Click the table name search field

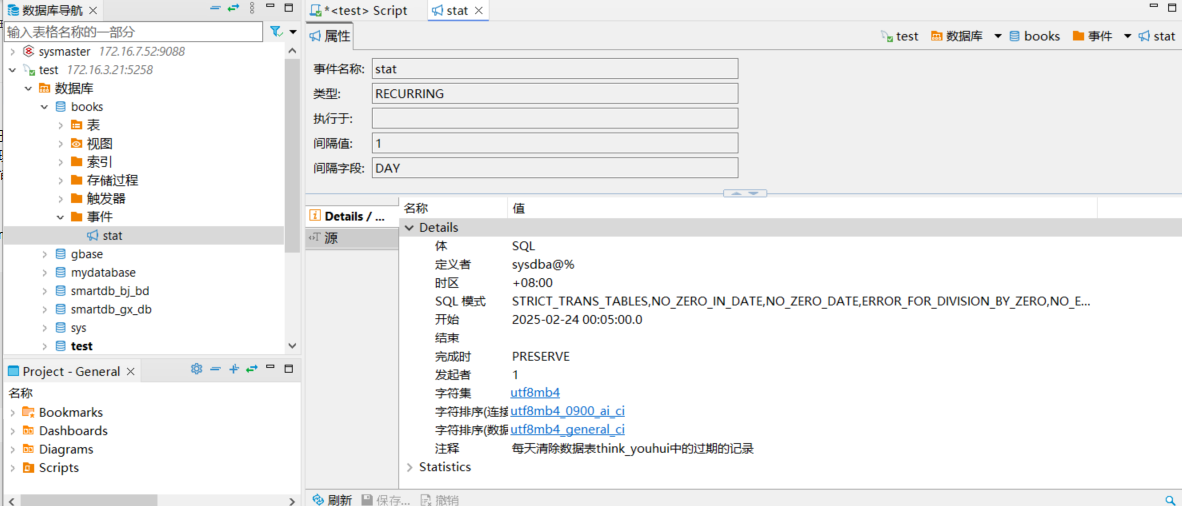(x=134, y=32)
